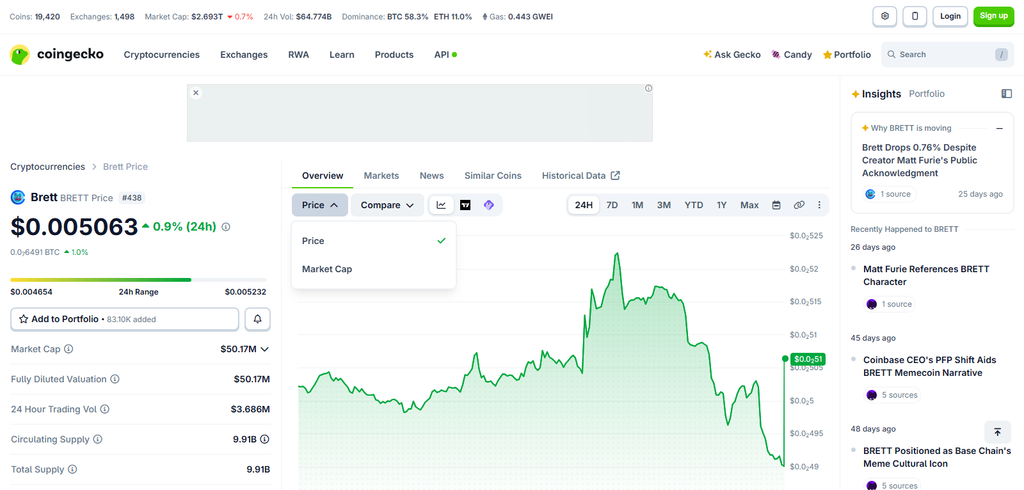
Task: Focus the Search input field
Action: pos(947,55)
